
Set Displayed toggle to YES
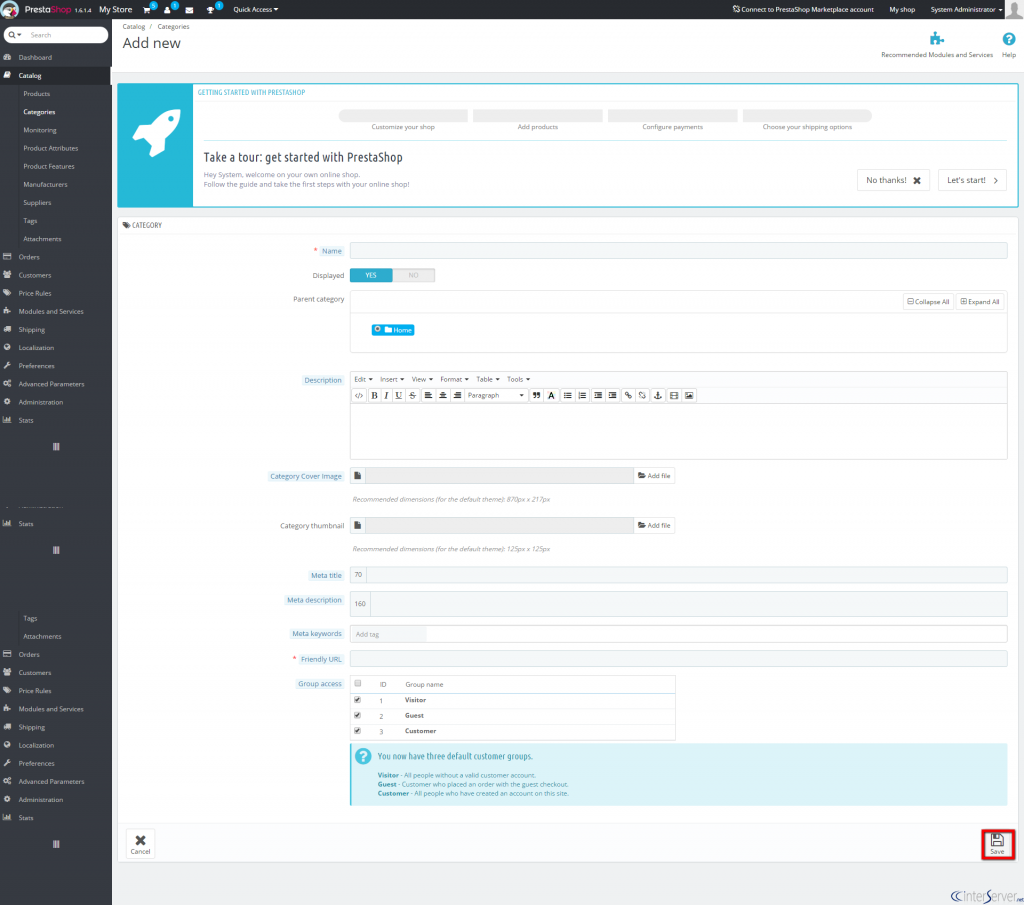(371, 276)
